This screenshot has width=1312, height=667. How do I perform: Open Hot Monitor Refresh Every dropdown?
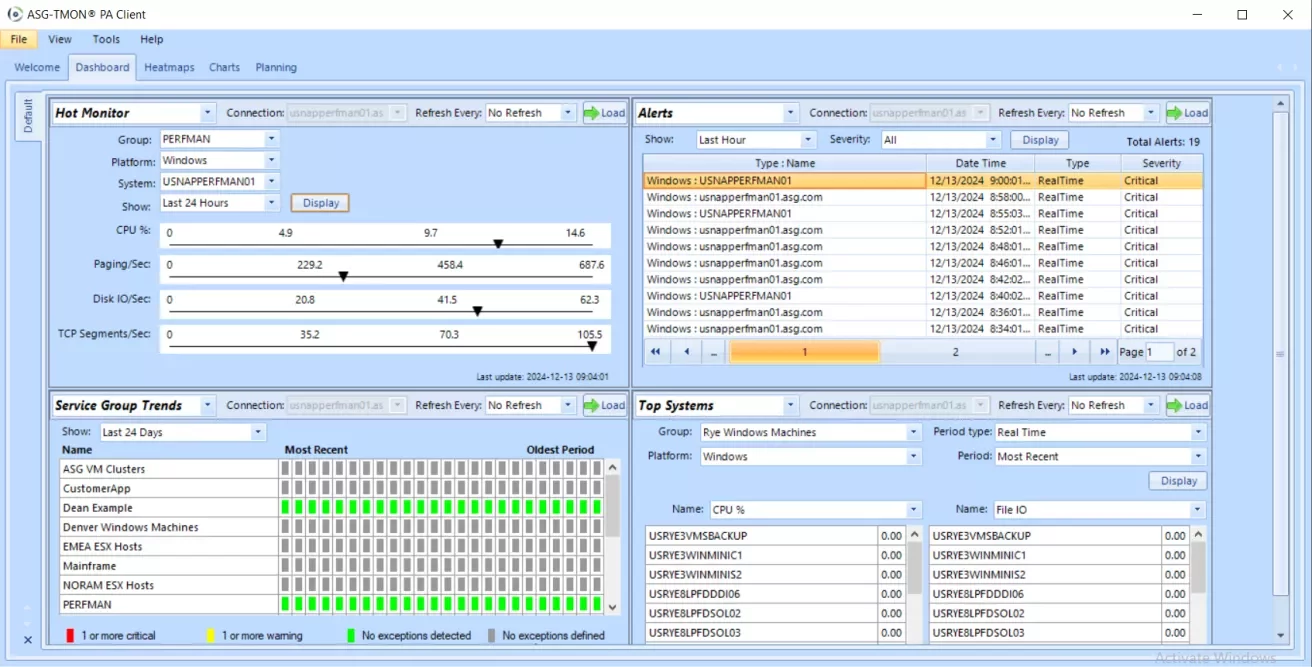click(x=568, y=113)
